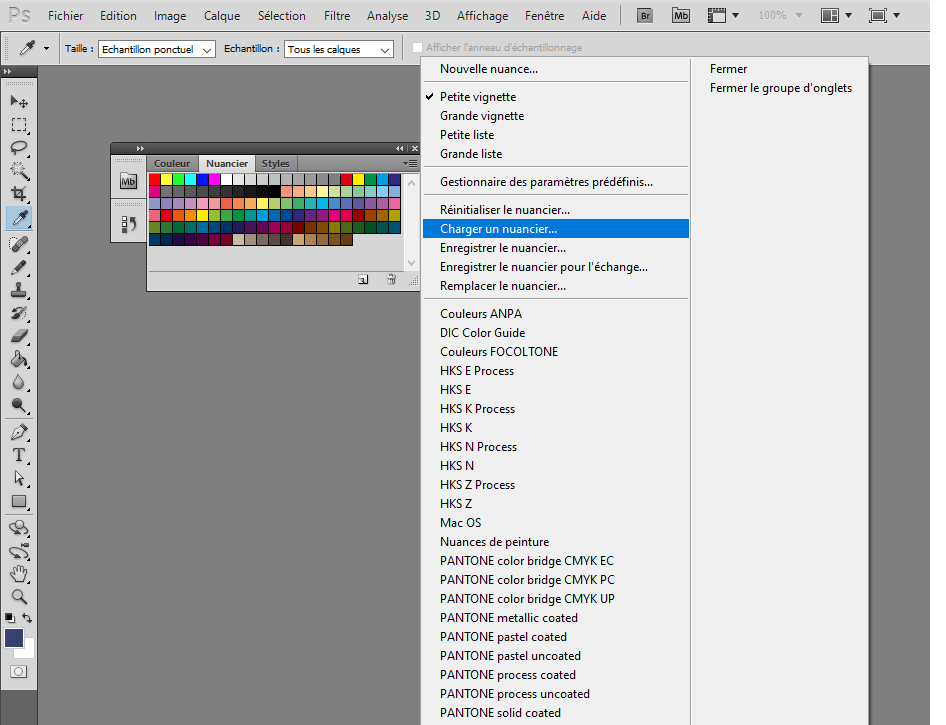Open Mini Bridge from the top bar
The image size is (946, 725).
click(x=681, y=16)
